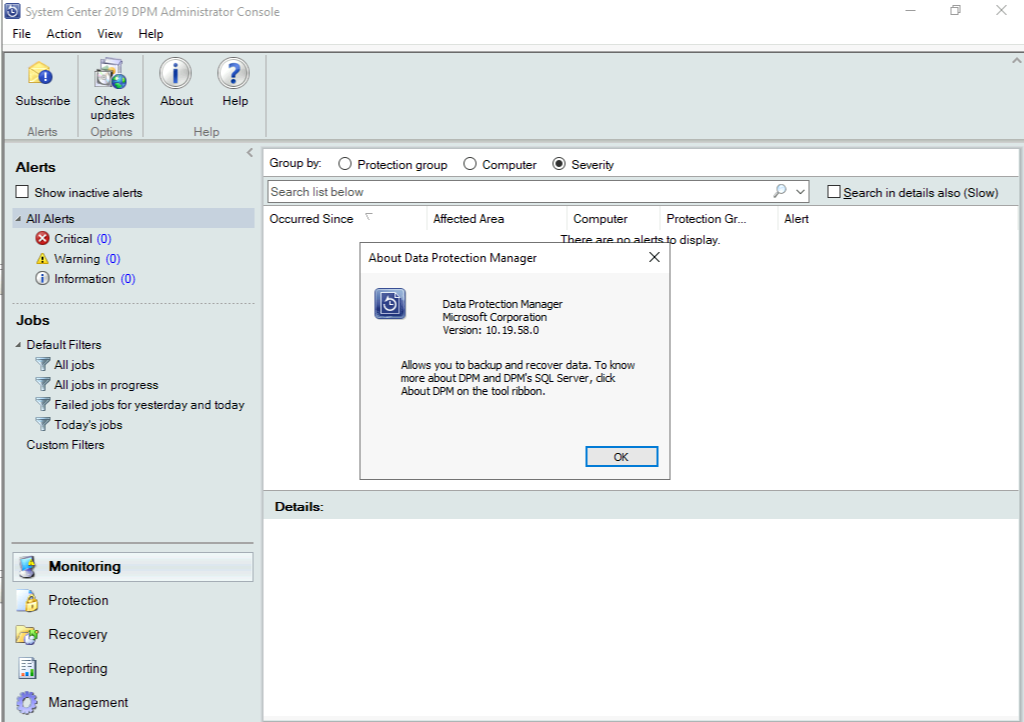Click the Subscribe alerts icon
The width and height of the screenshot is (1024, 722).
click(40, 73)
